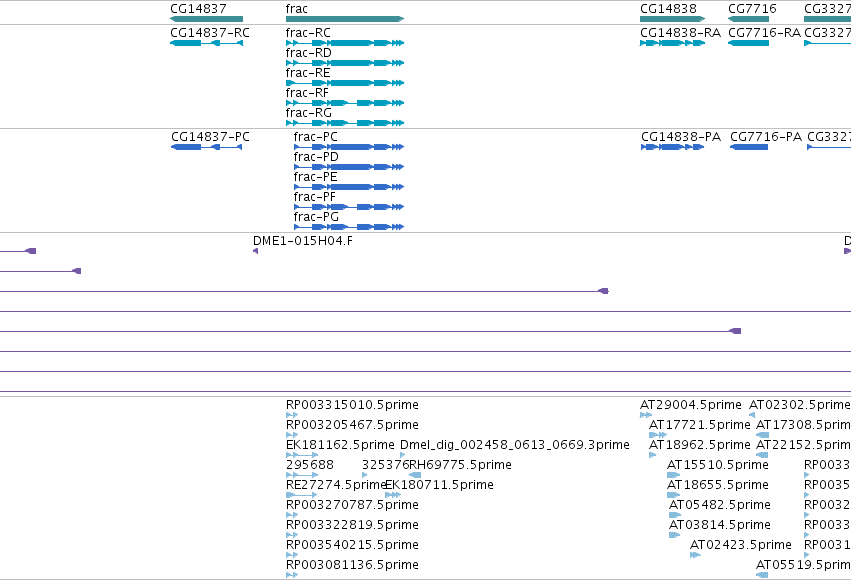Click the RP003540215.5prime EST label

pyautogui.click(x=352, y=545)
